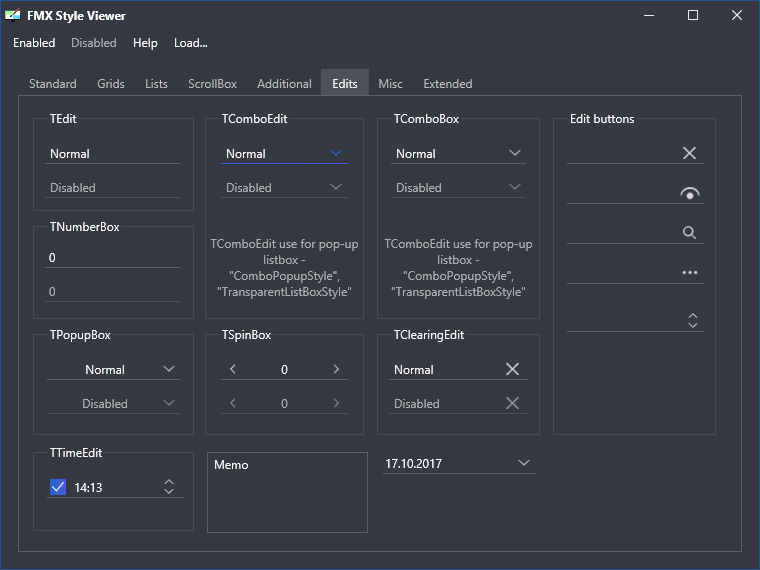760x570 pixels.
Task: Click the Normal TEdit field
Action: click(112, 154)
